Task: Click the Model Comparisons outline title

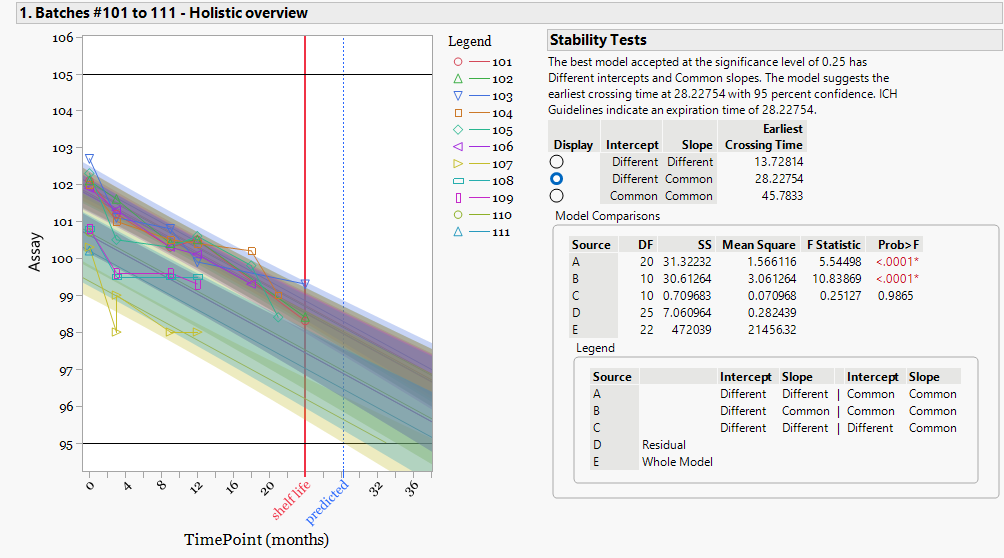Action: tap(607, 216)
